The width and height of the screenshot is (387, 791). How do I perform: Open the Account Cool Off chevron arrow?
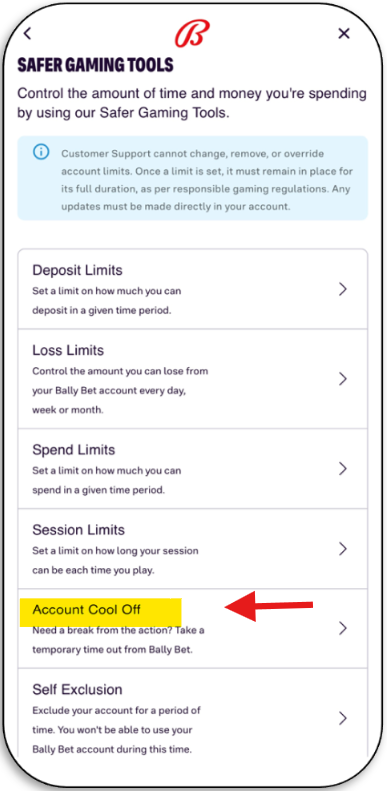(343, 628)
